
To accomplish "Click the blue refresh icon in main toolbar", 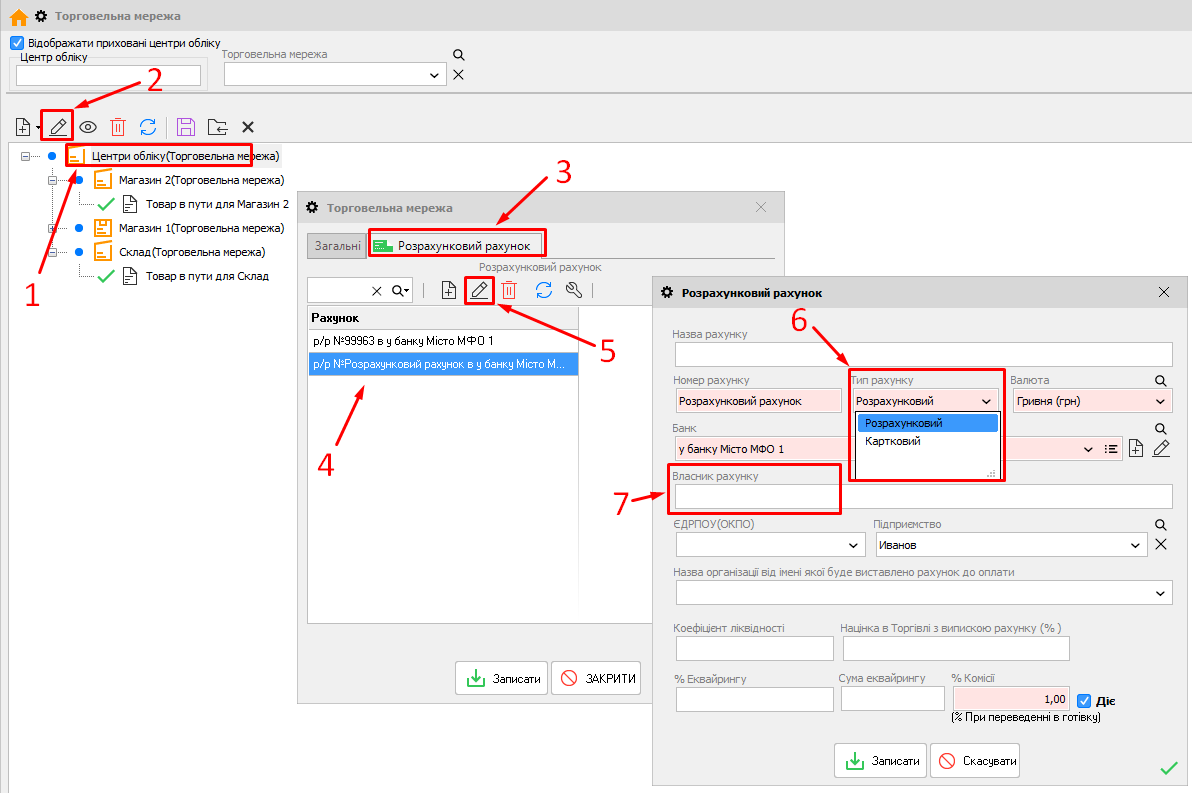I will pyautogui.click(x=148, y=127).
